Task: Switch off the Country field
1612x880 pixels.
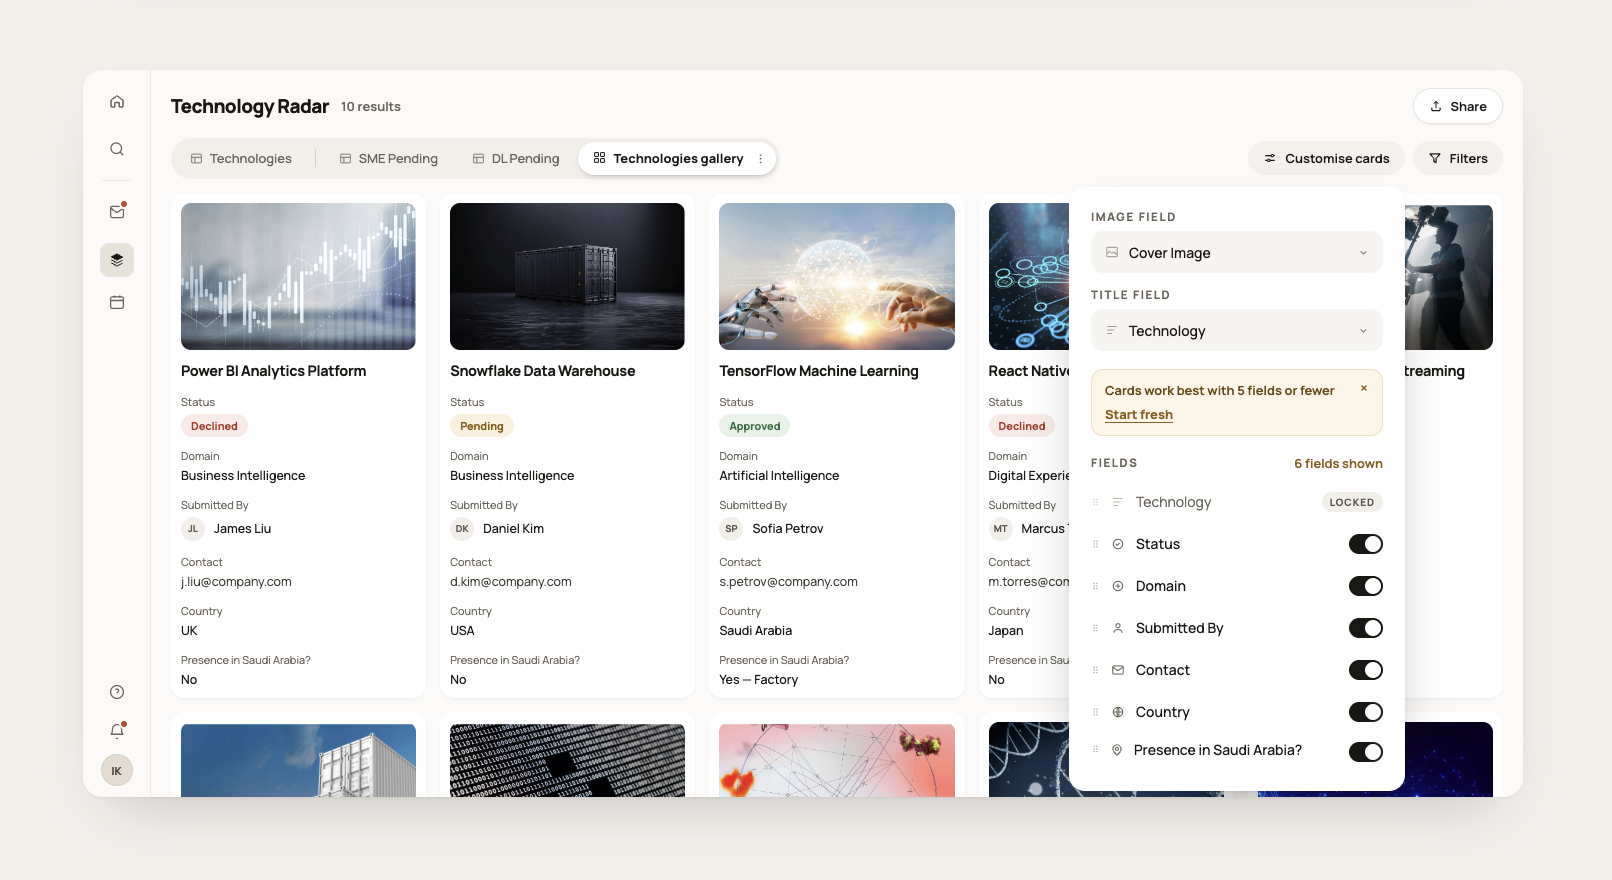Action: (1366, 712)
